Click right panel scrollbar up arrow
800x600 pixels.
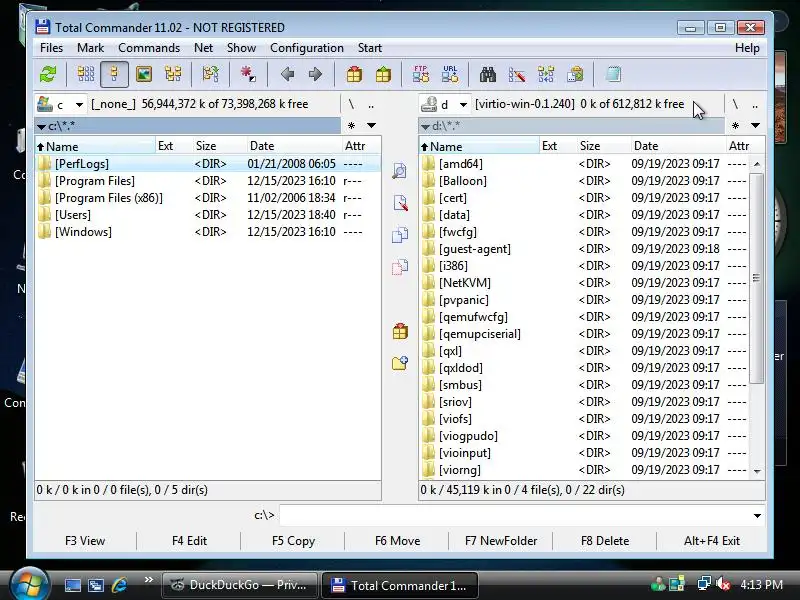(x=757, y=164)
